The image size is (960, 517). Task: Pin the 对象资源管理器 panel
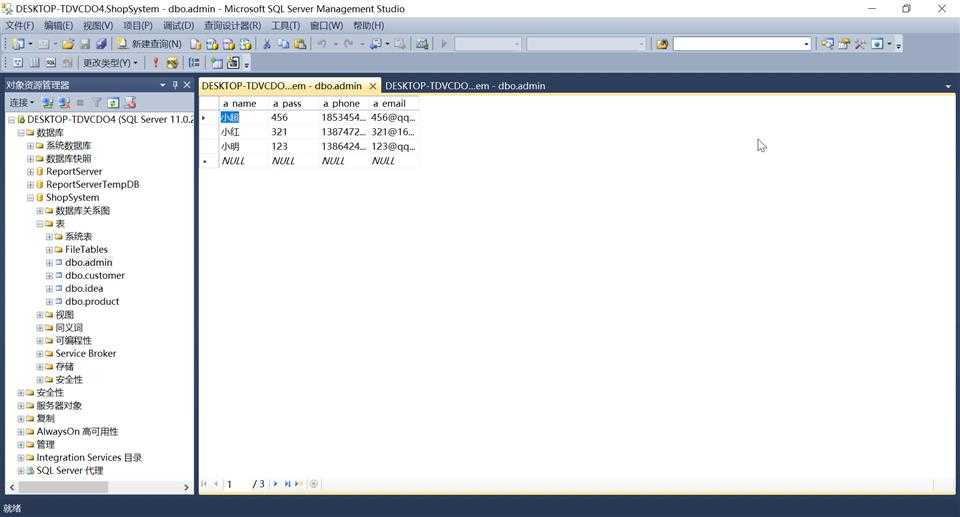(x=175, y=85)
